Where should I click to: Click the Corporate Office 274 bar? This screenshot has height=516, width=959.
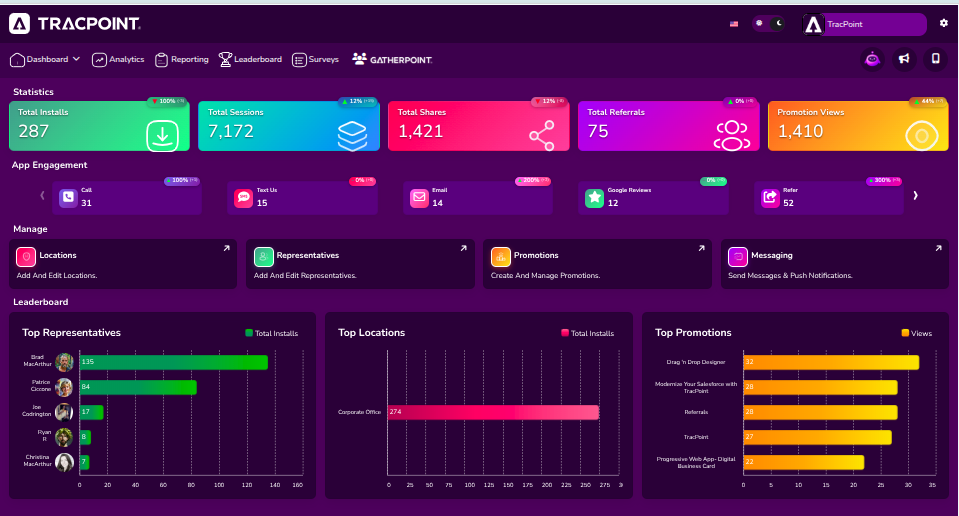coord(493,412)
